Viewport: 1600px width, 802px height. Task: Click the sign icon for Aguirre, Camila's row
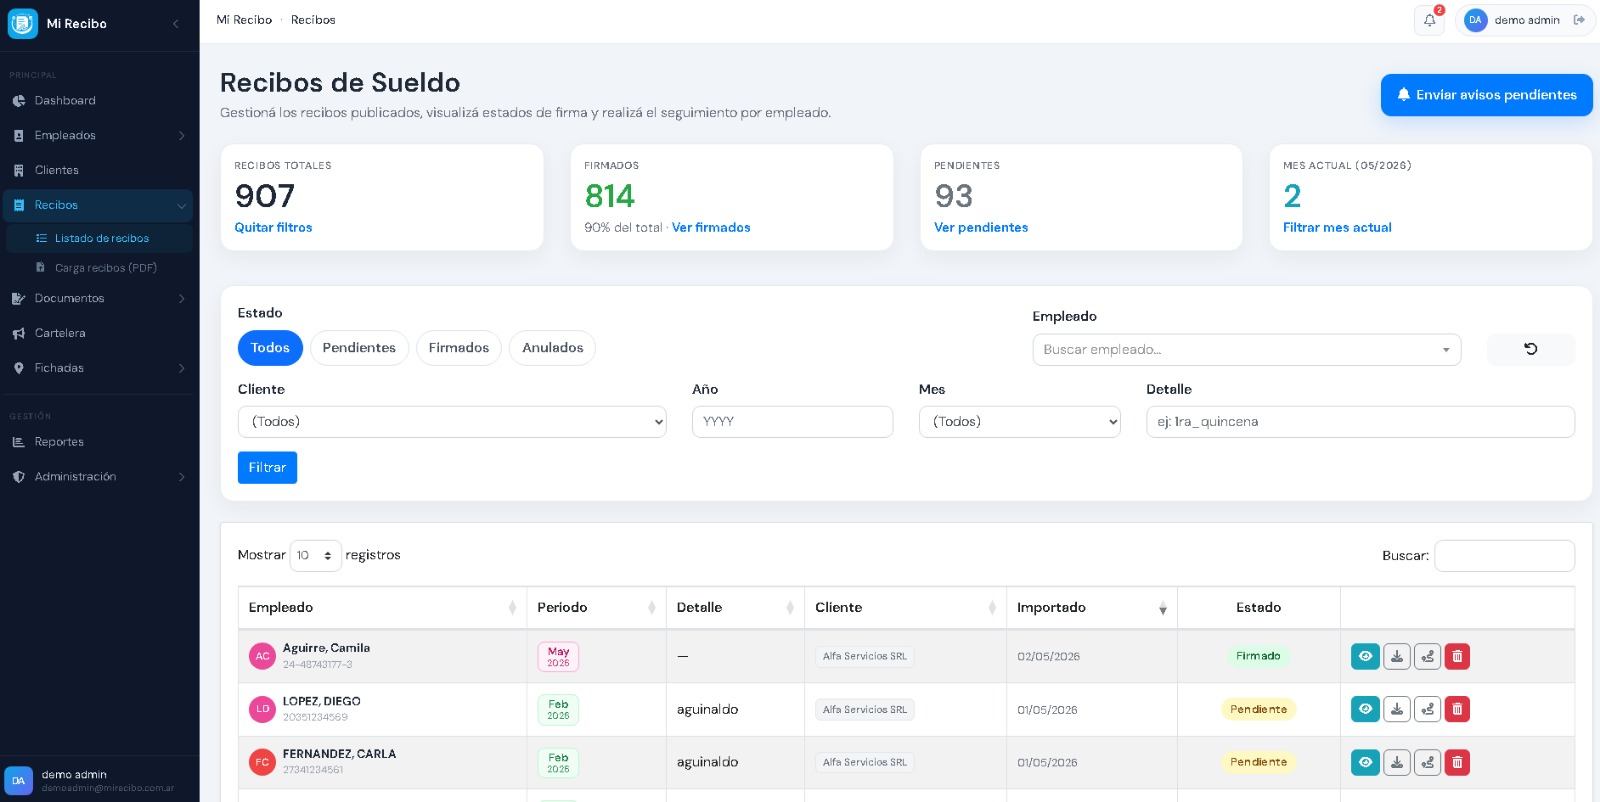pyautogui.click(x=1427, y=656)
